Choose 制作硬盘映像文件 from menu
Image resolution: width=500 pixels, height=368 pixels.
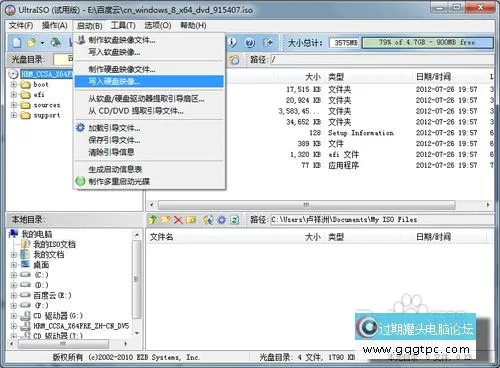pyautogui.click(x=149, y=69)
